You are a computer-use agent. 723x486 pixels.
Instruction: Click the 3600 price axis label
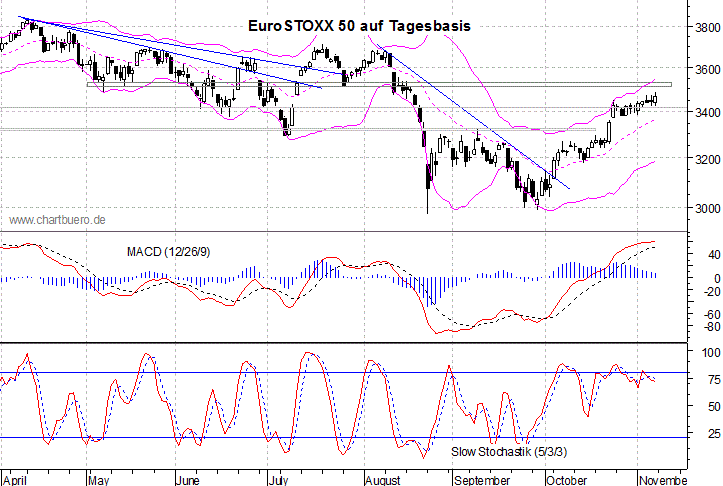(706, 69)
